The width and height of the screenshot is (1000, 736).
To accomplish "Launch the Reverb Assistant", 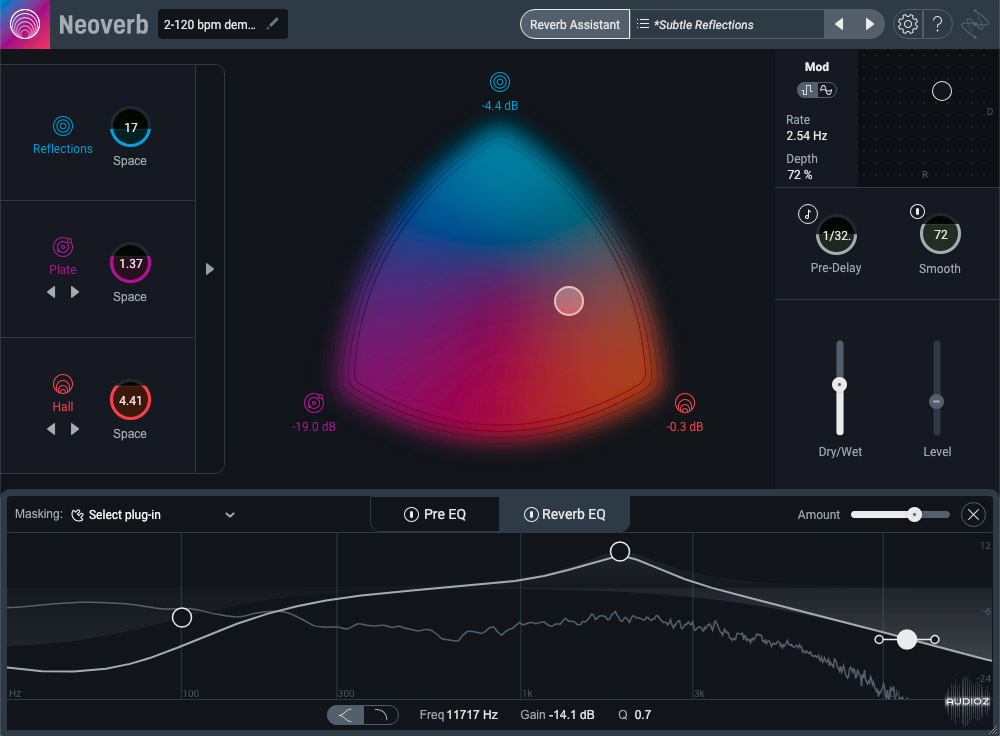I will click(x=575, y=24).
